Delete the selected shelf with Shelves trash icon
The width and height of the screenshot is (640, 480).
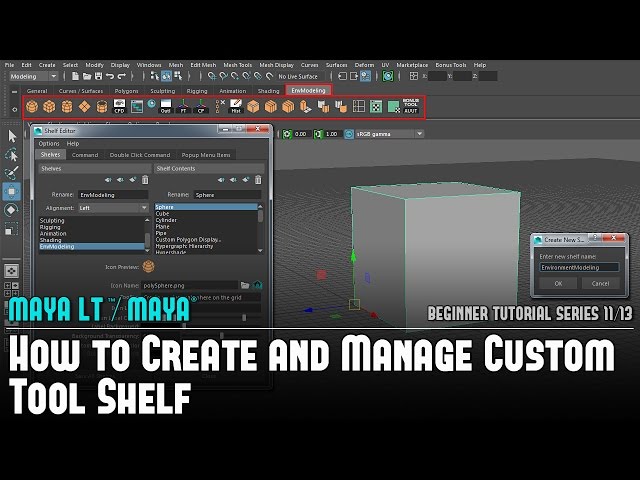145,180
